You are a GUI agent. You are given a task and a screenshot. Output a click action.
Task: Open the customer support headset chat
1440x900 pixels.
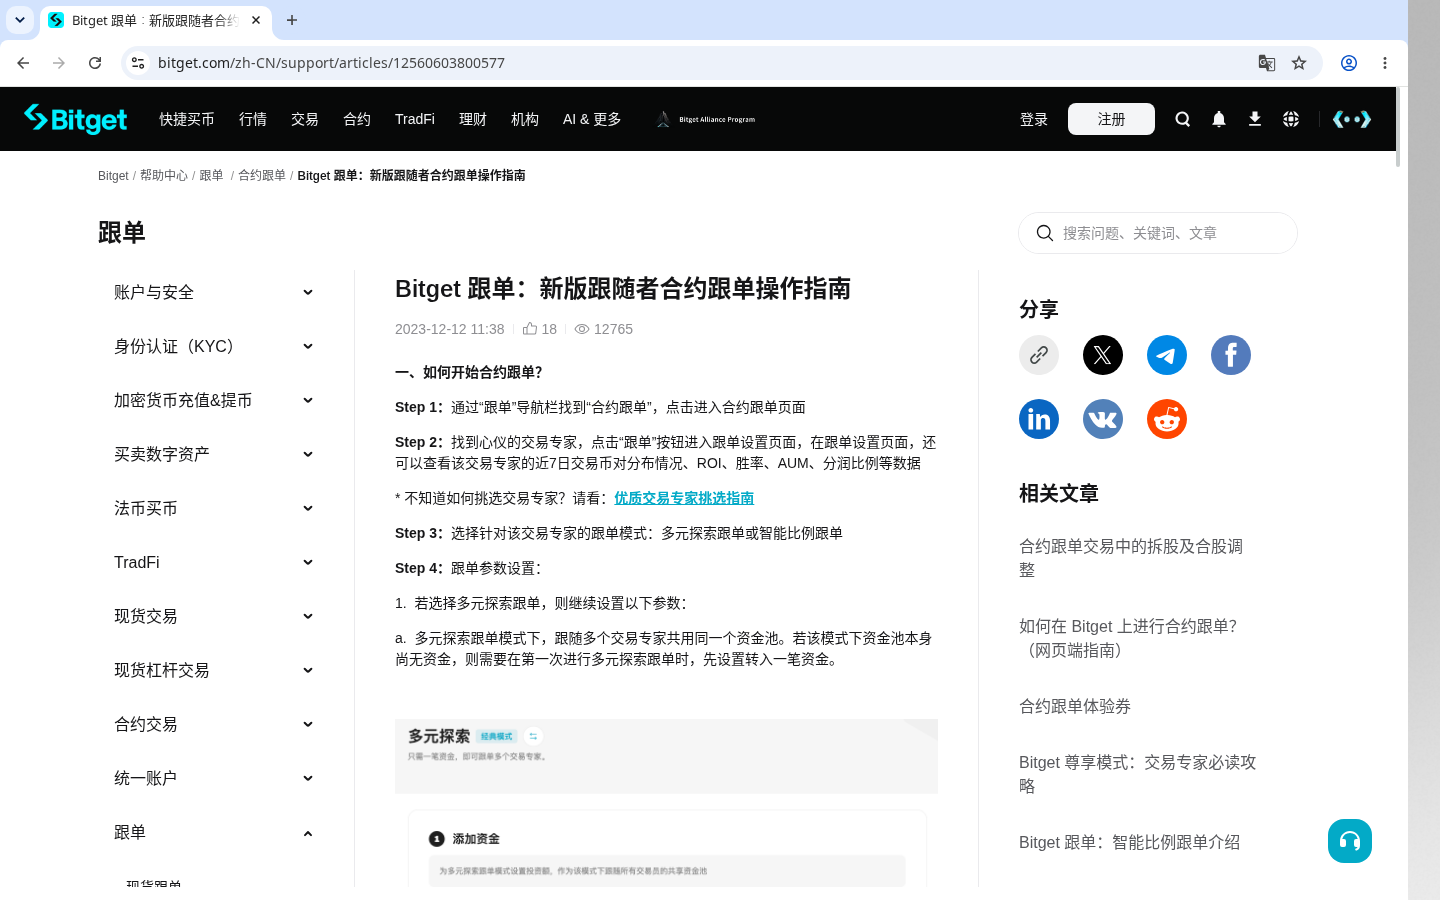click(1350, 841)
